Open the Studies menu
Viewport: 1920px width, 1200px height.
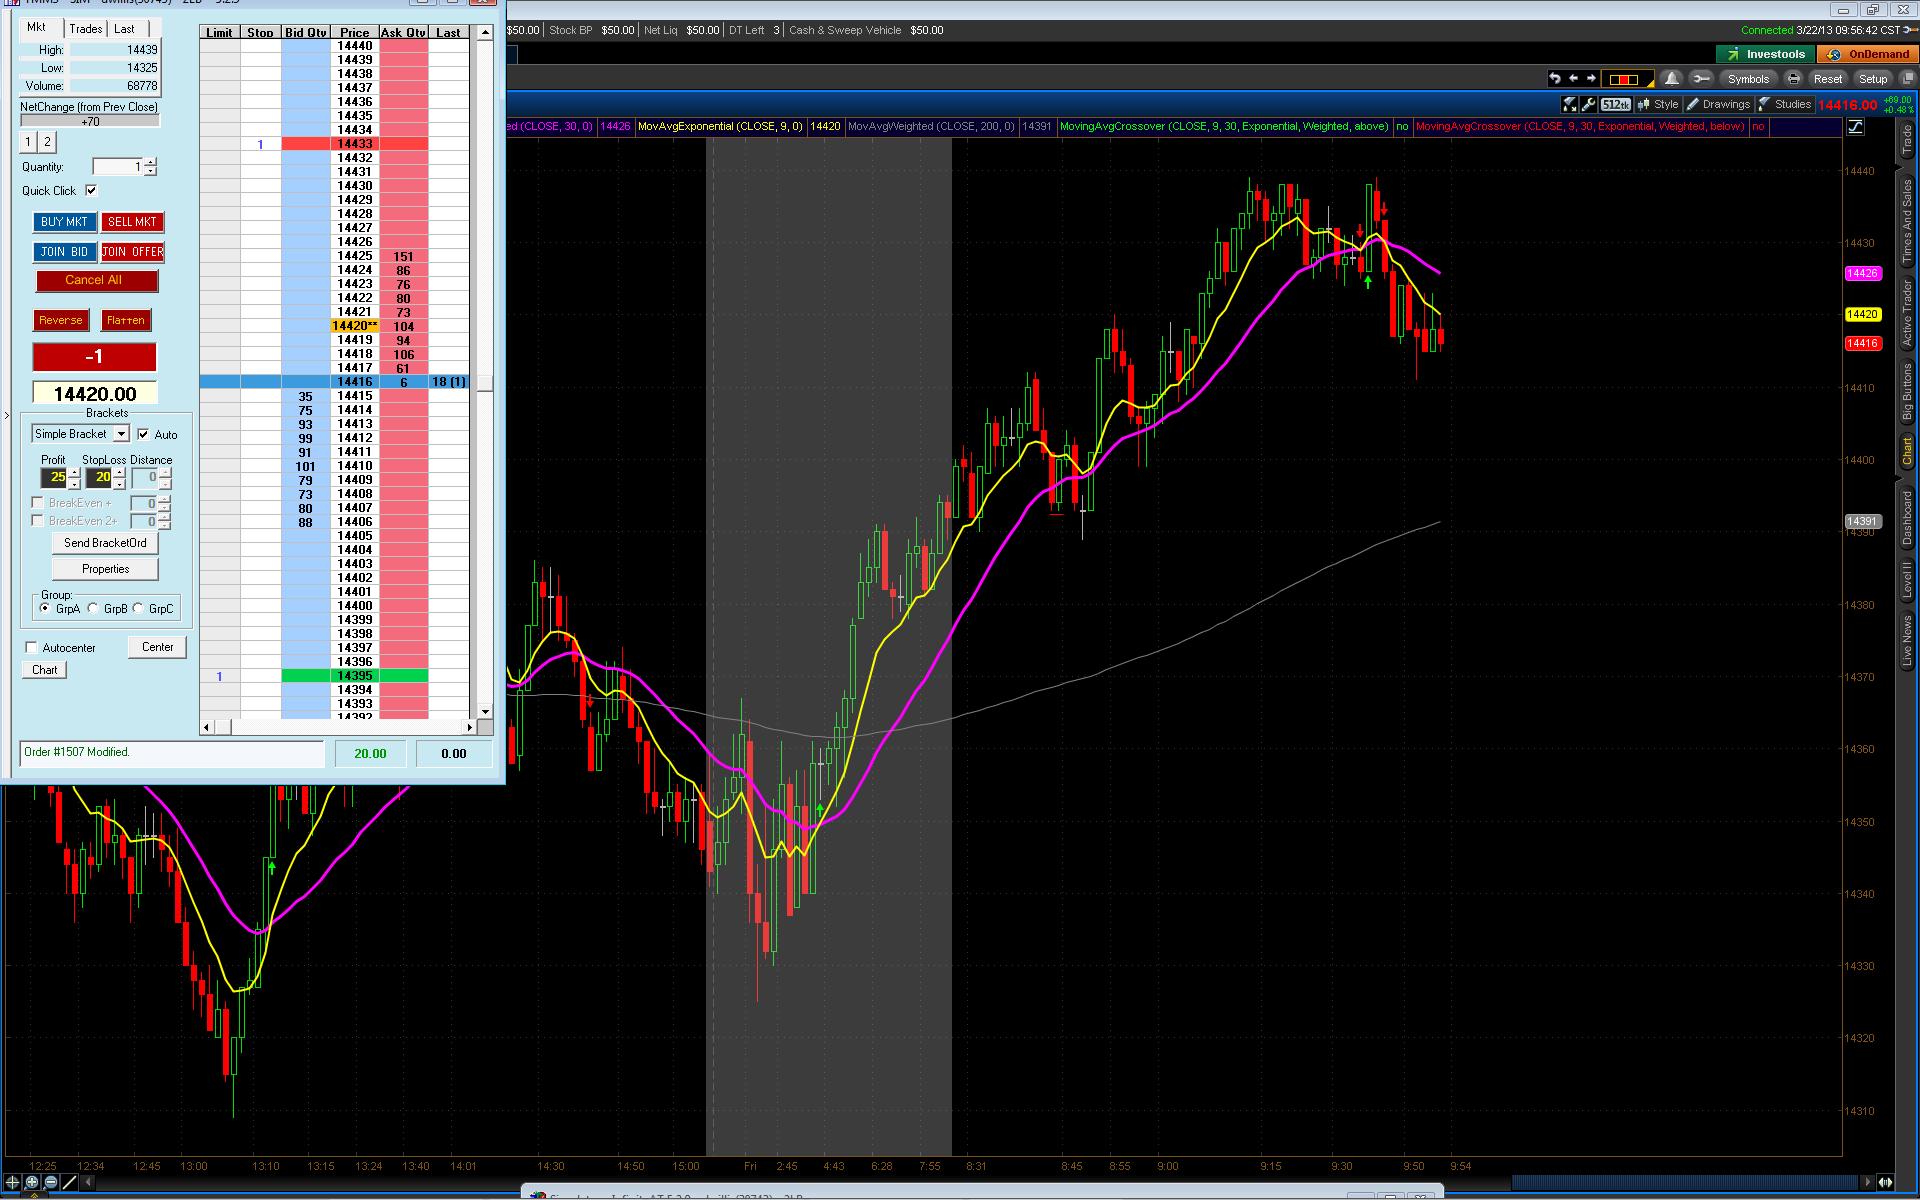(x=1785, y=104)
